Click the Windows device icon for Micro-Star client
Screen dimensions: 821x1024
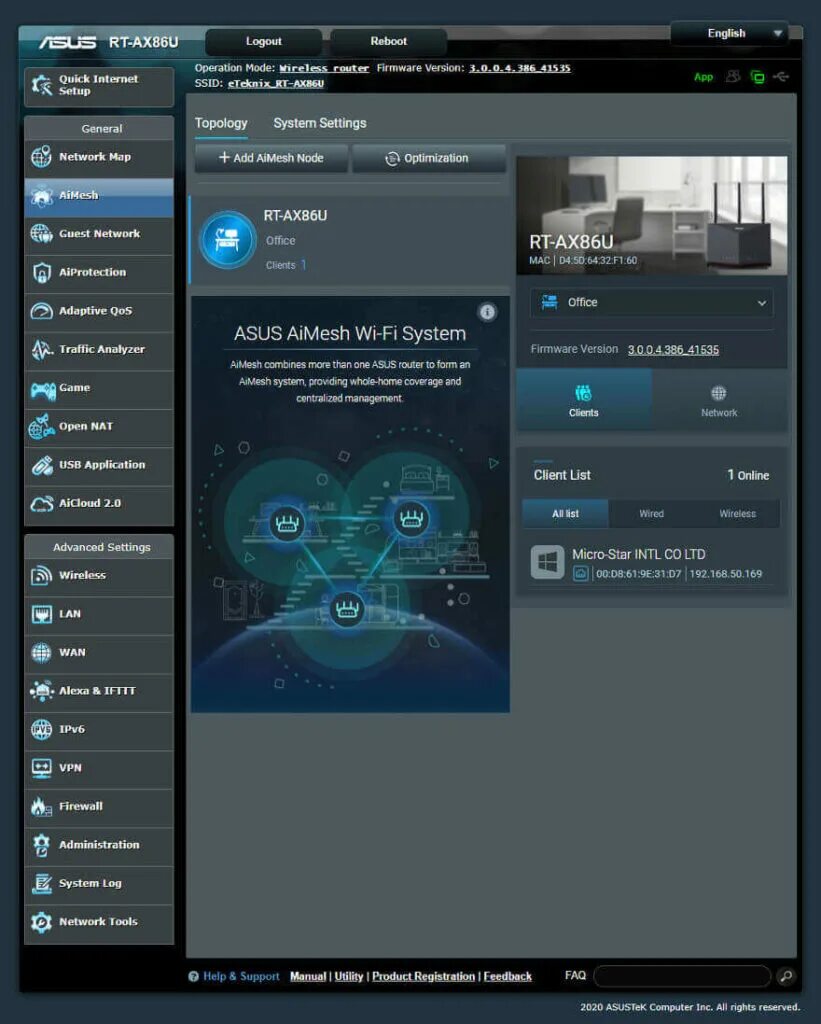coord(547,562)
